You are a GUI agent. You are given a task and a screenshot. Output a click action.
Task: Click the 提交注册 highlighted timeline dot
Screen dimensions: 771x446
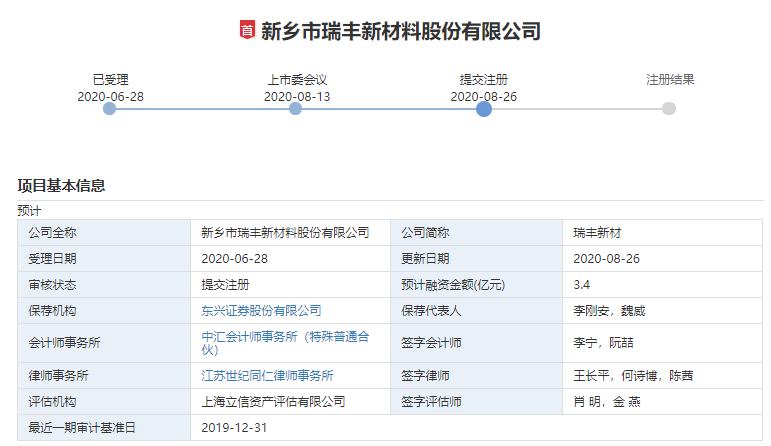pos(484,109)
